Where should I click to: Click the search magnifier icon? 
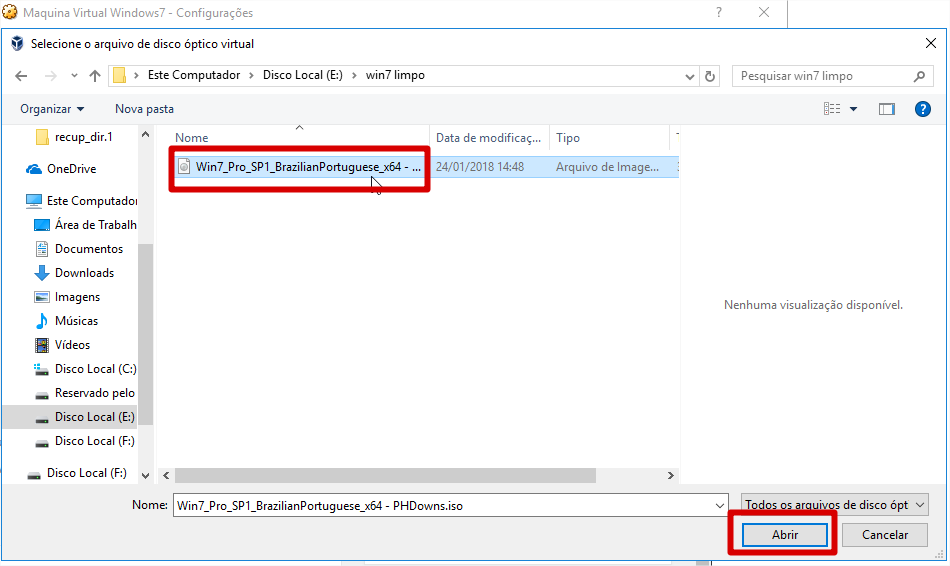coord(919,76)
